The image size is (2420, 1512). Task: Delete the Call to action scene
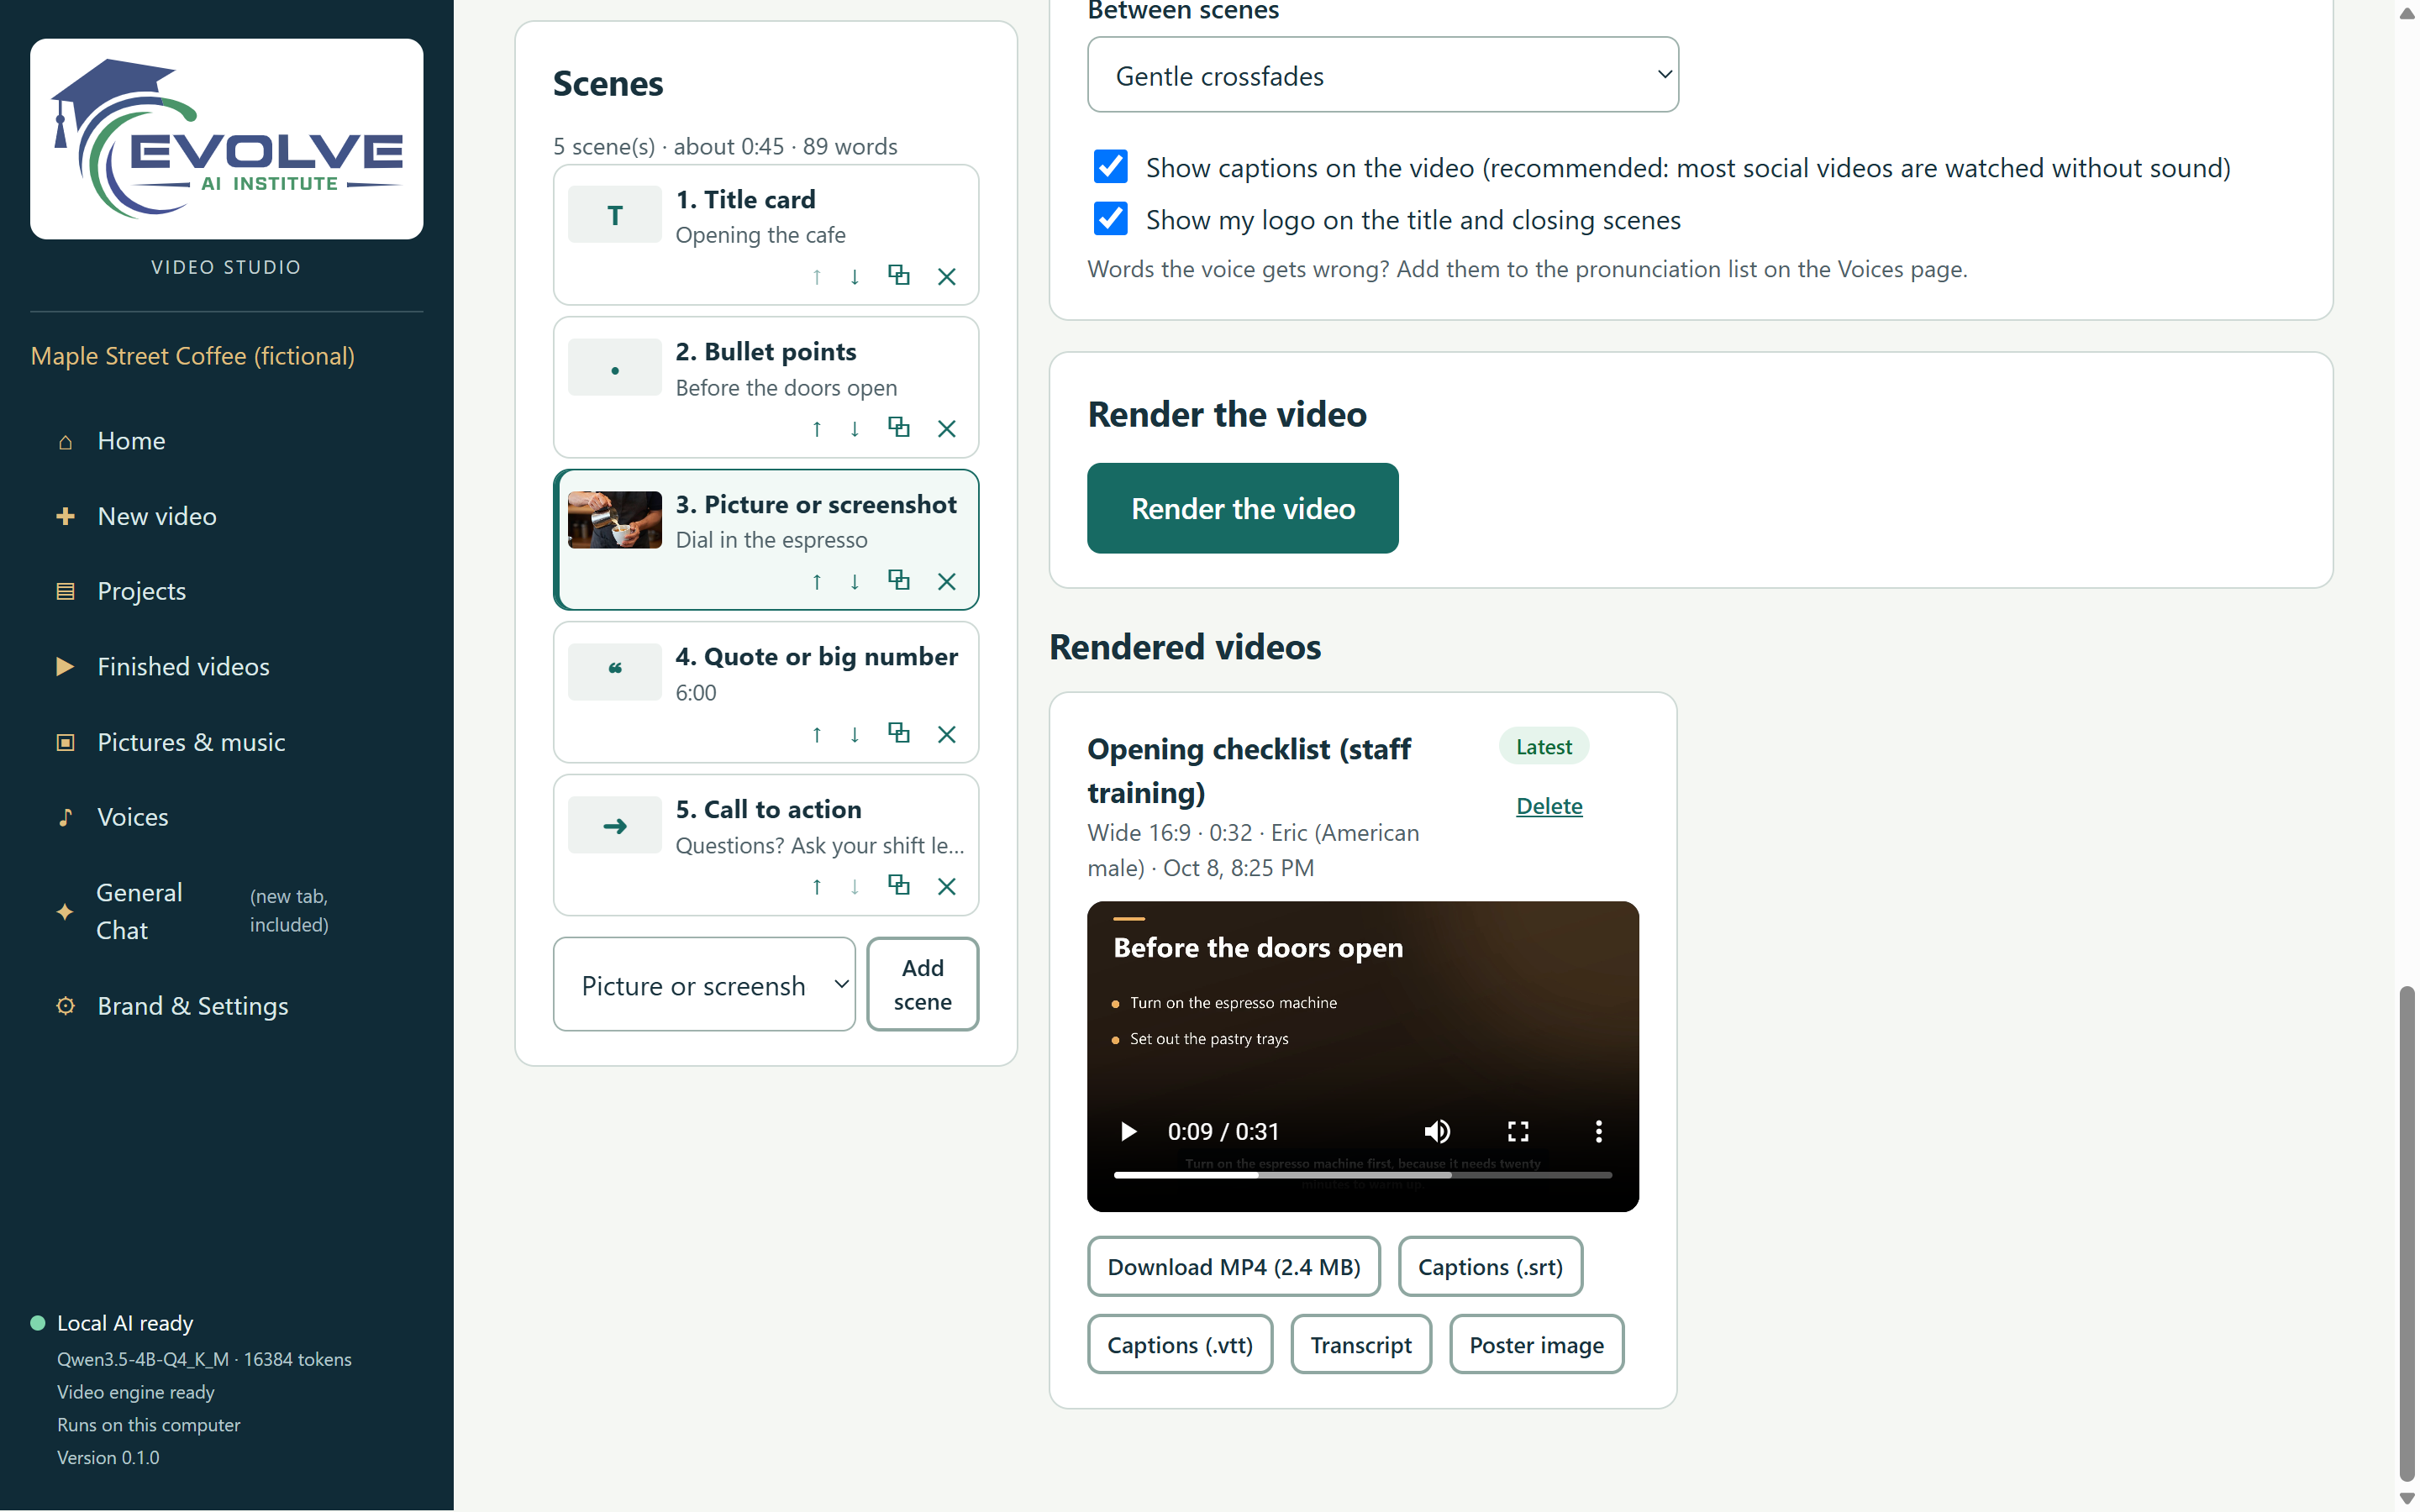(x=947, y=887)
